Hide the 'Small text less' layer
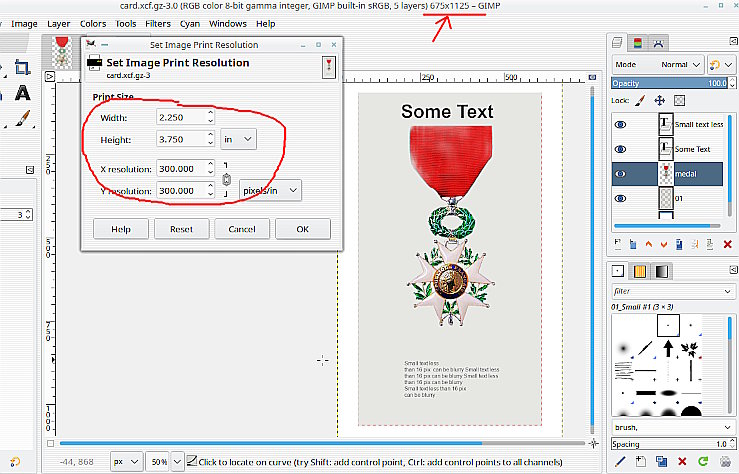Screen dimensions: 739x474 coord(621,124)
